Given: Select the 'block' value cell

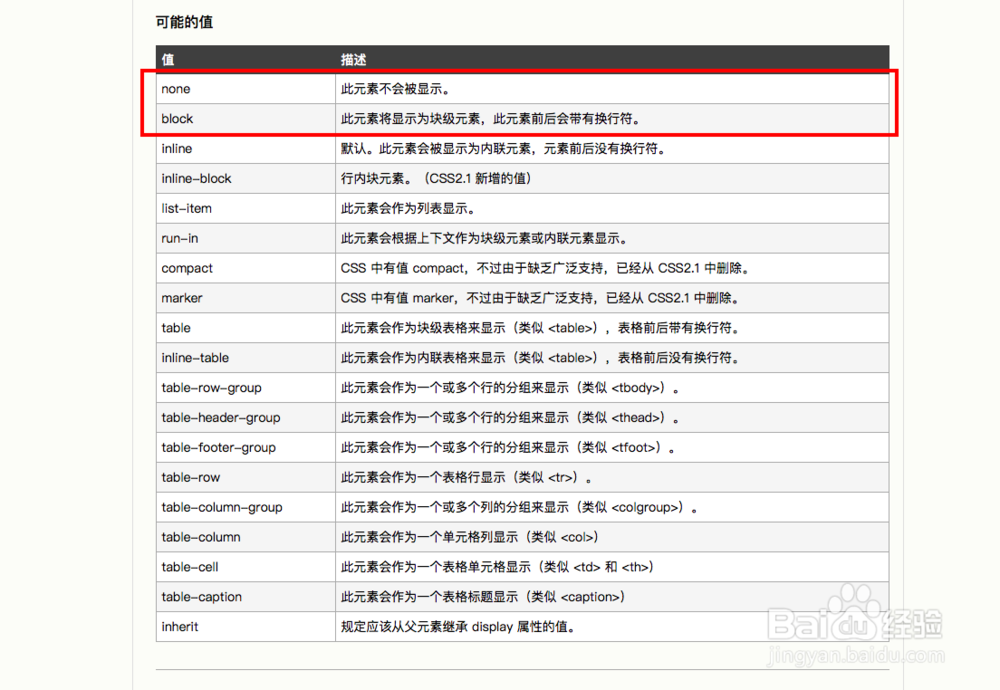Looking at the screenshot, I should (x=246, y=119).
